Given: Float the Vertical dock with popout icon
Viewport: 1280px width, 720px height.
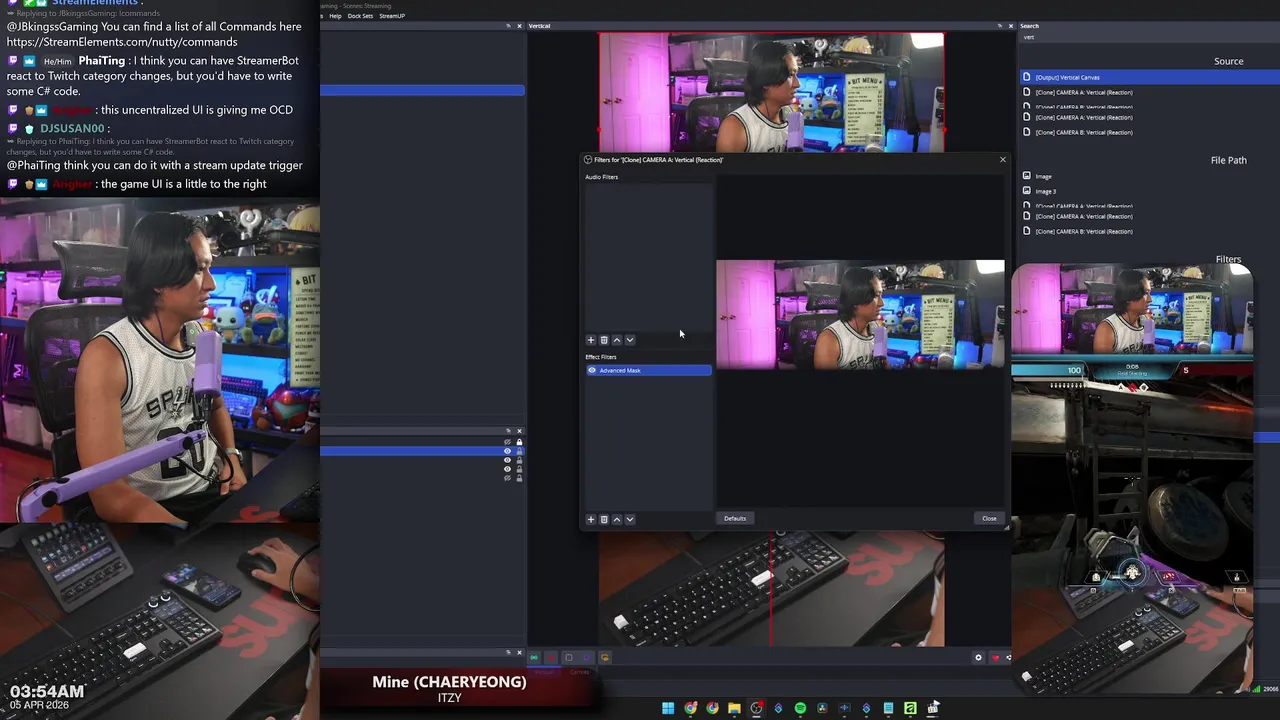Looking at the screenshot, I should pyautogui.click(x=998, y=26).
